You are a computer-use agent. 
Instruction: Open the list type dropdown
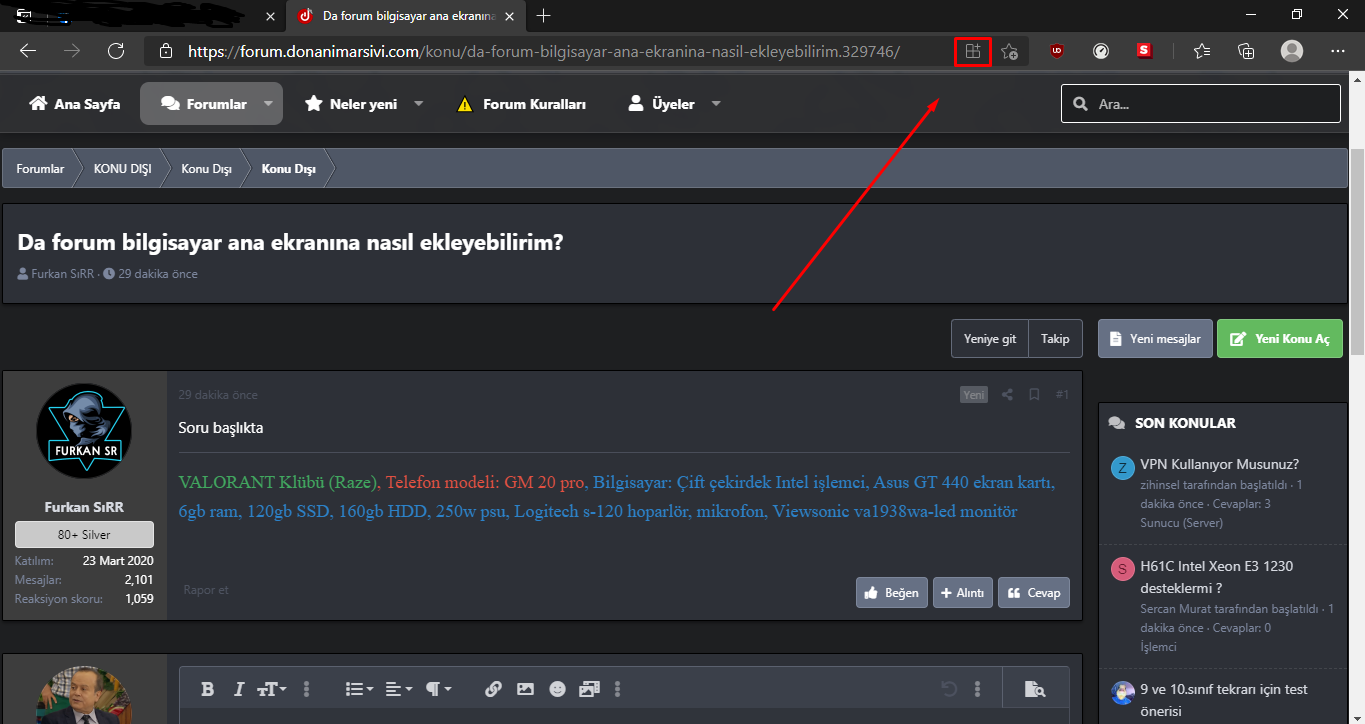(359, 689)
